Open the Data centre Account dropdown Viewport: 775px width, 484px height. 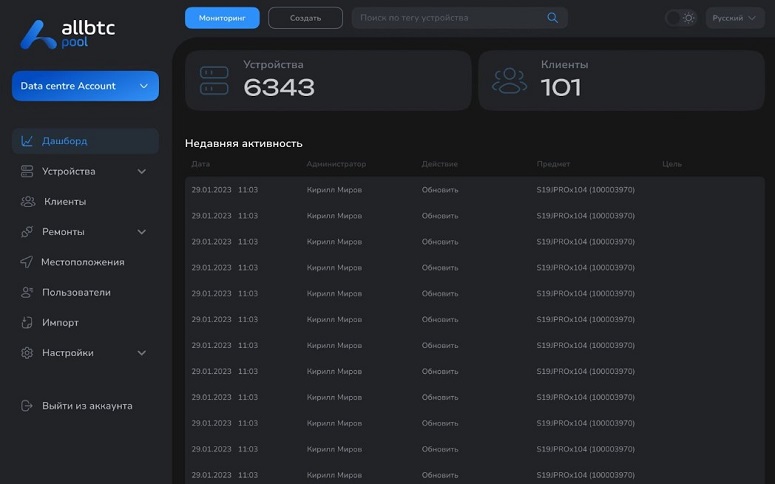(x=86, y=86)
